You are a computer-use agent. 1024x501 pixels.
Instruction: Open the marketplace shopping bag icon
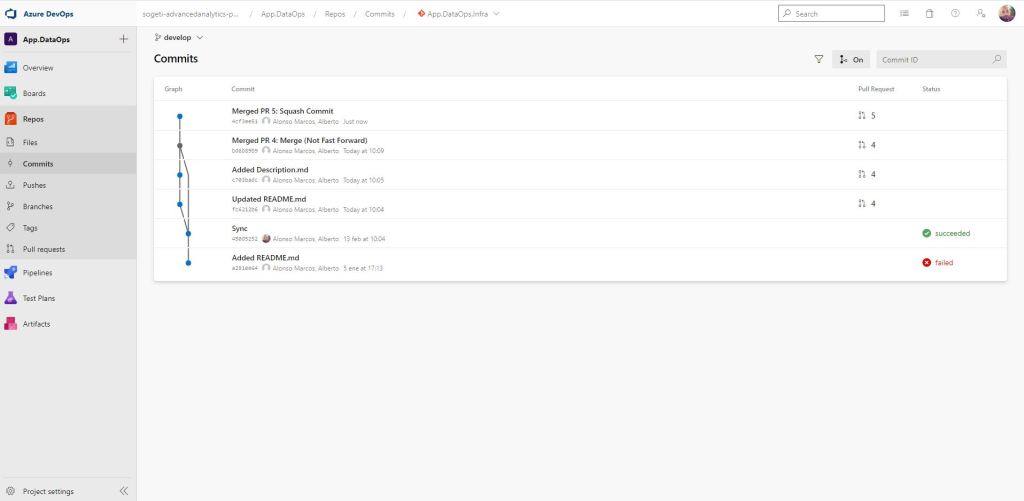pos(929,14)
